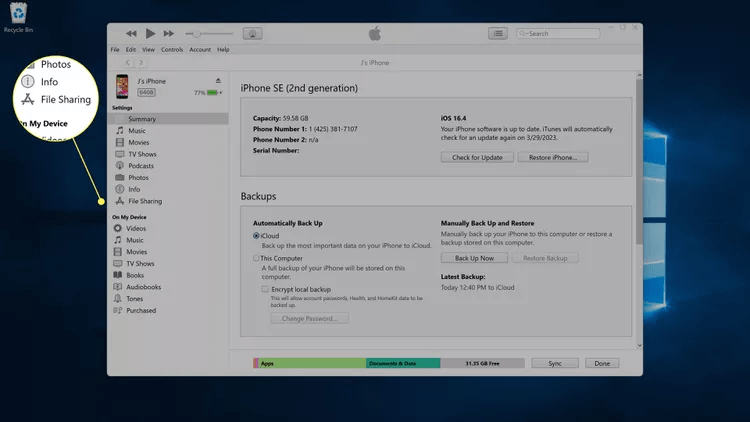Select Podcasts under Settings
Image resolution: width=750 pixels, height=422 pixels.
[143, 166]
